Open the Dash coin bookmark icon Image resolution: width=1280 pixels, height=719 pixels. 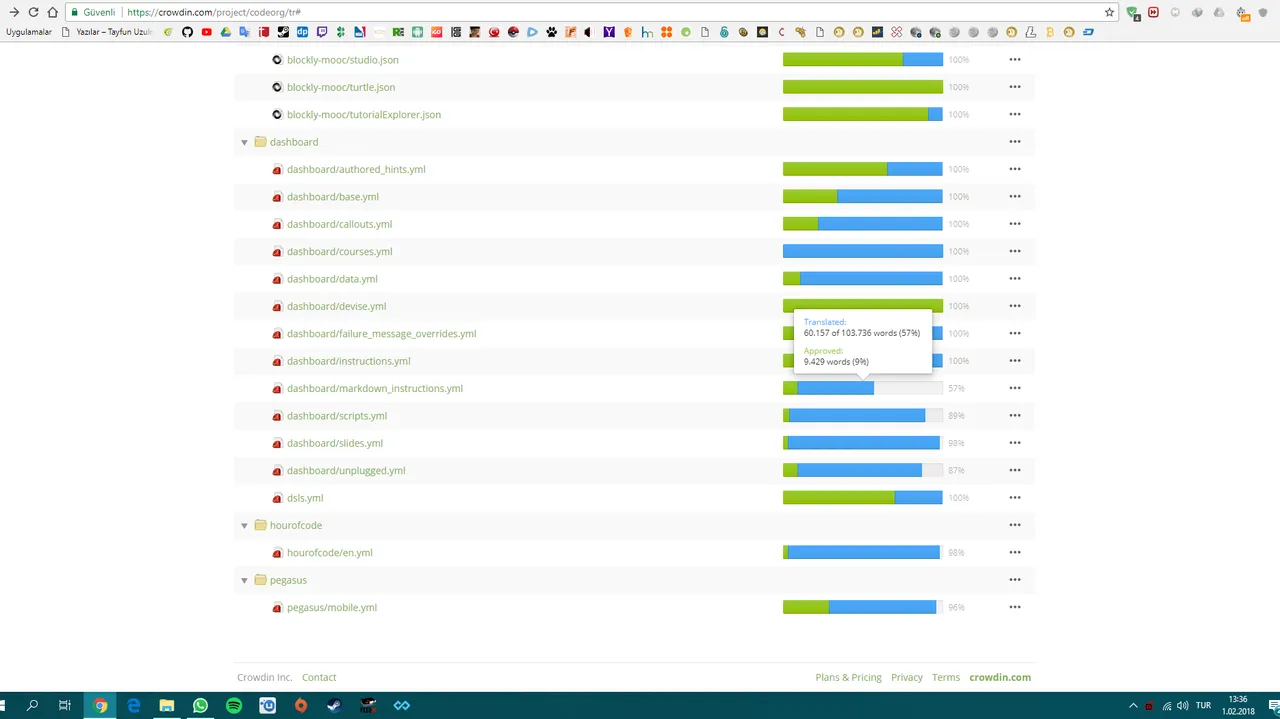(x=1088, y=32)
